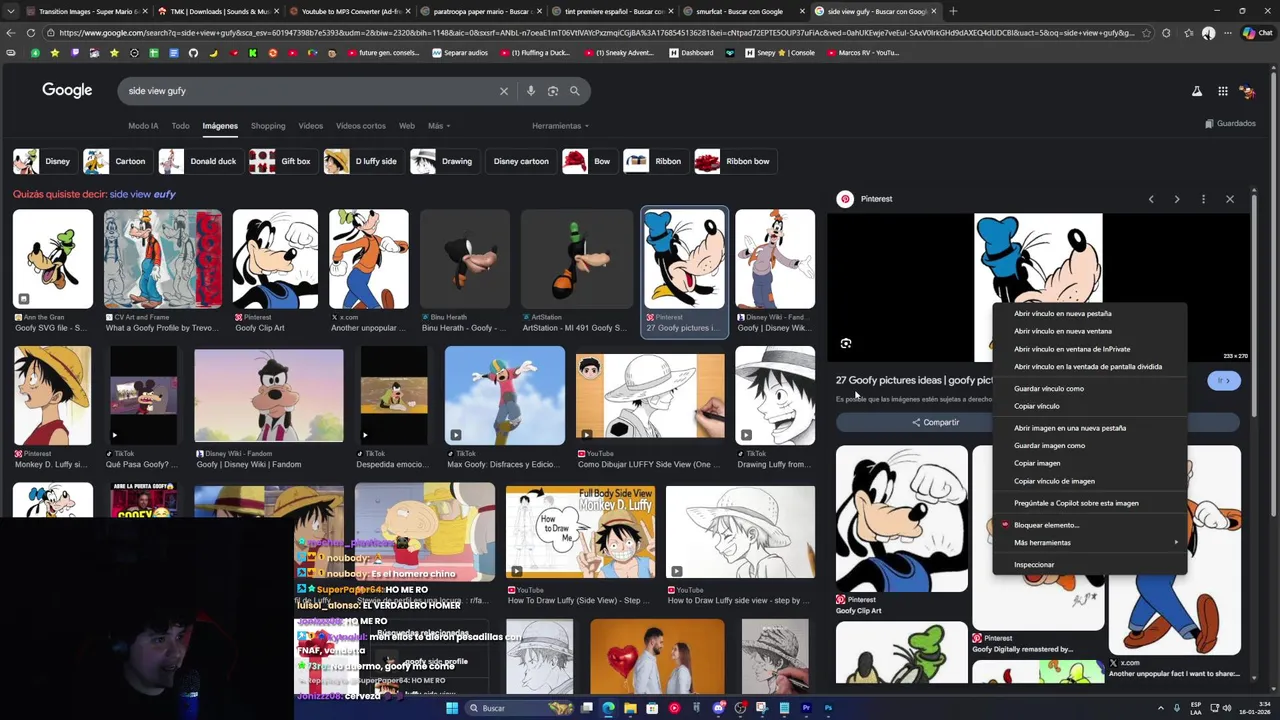The height and width of the screenshot is (720, 1280).
Task: Click browser back arrow
Action: 11,33
